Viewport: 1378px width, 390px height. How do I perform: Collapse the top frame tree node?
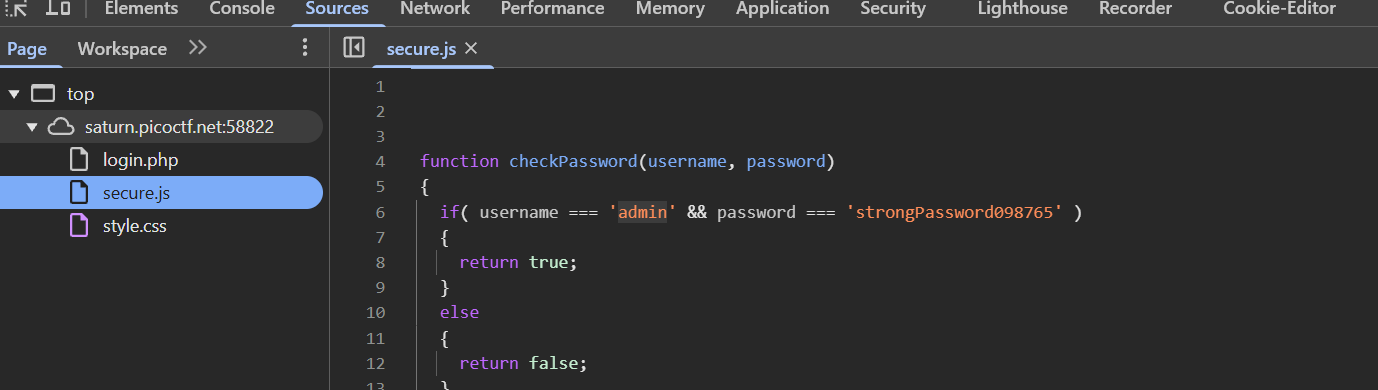(14, 94)
